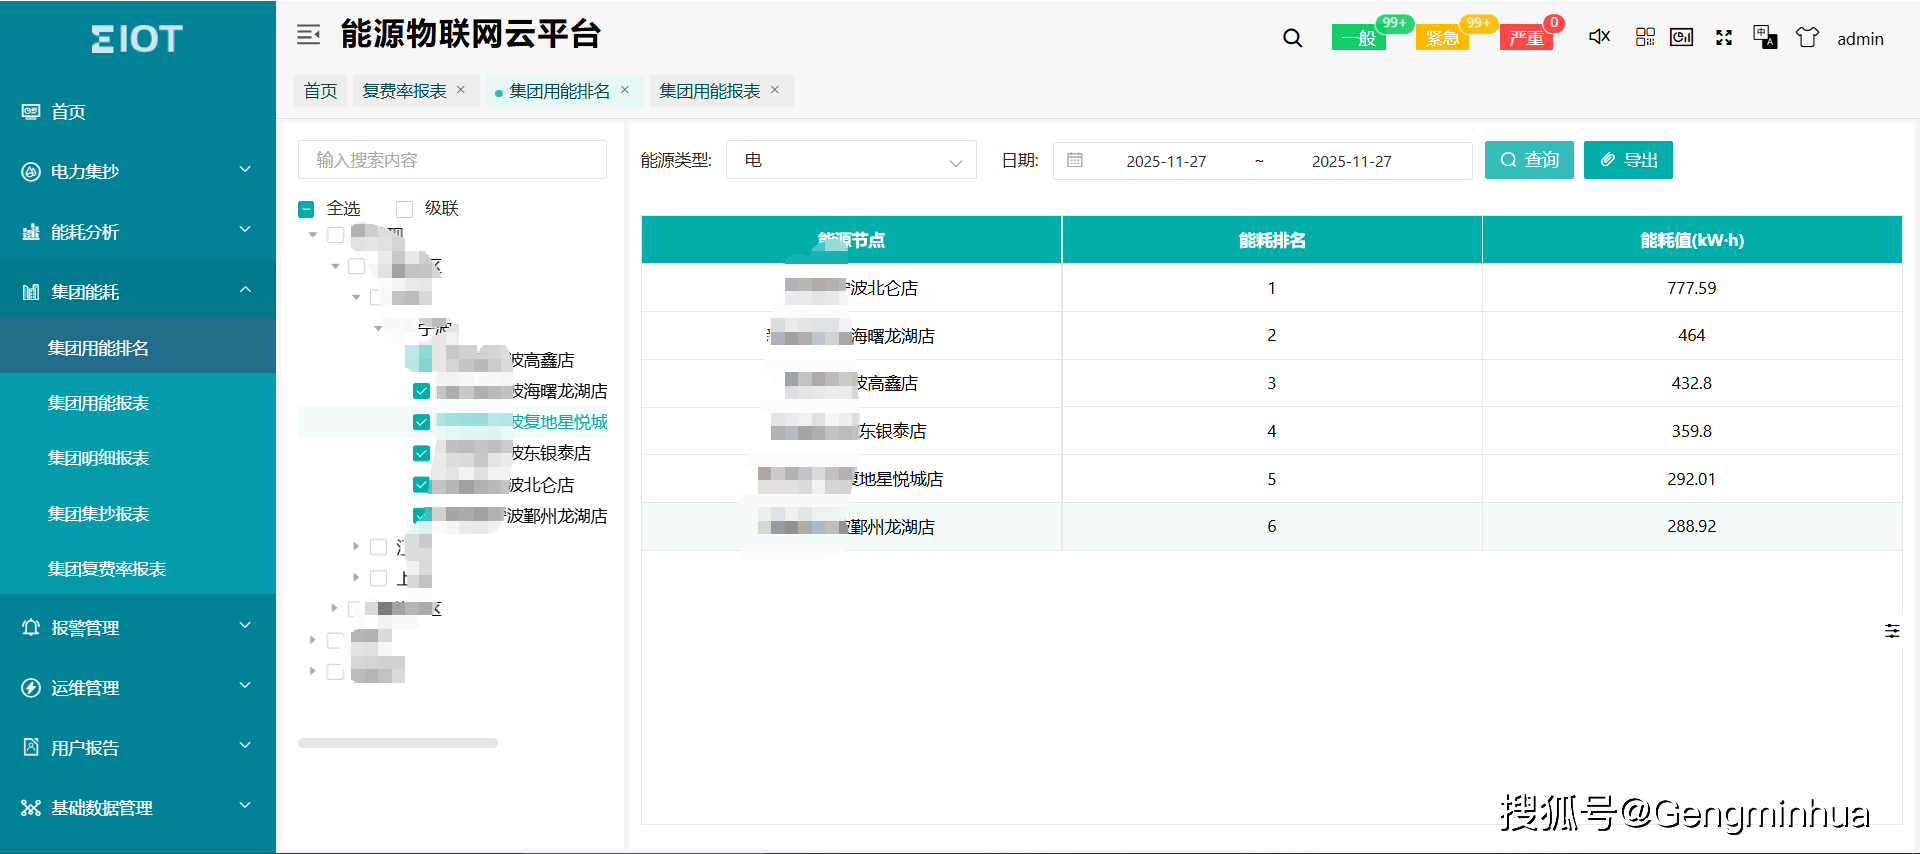Click the 查询 query button

(1528, 160)
